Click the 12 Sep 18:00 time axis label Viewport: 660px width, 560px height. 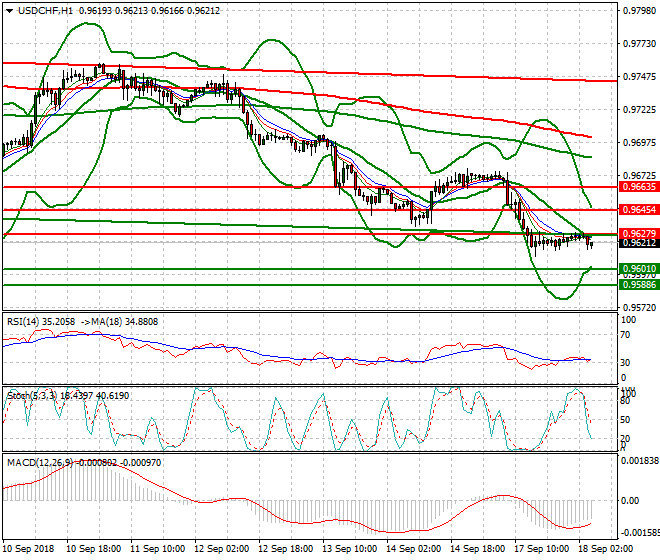[x=285, y=549]
